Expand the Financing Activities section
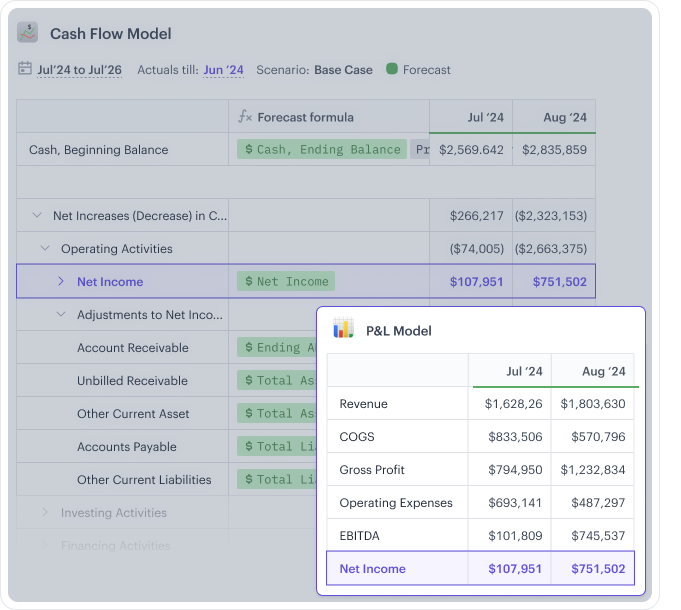 point(45,545)
